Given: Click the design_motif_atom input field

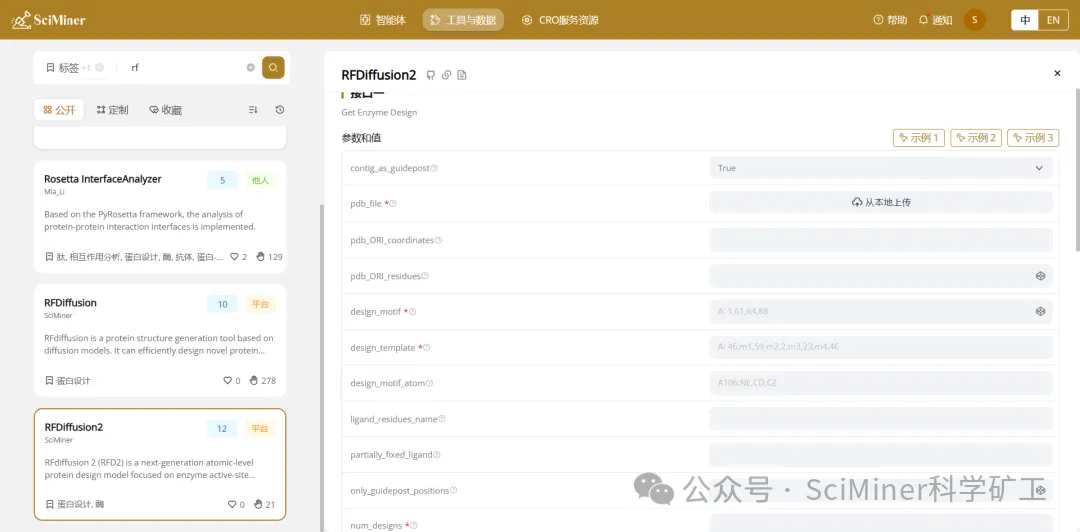Looking at the screenshot, I should pos(881,382).
